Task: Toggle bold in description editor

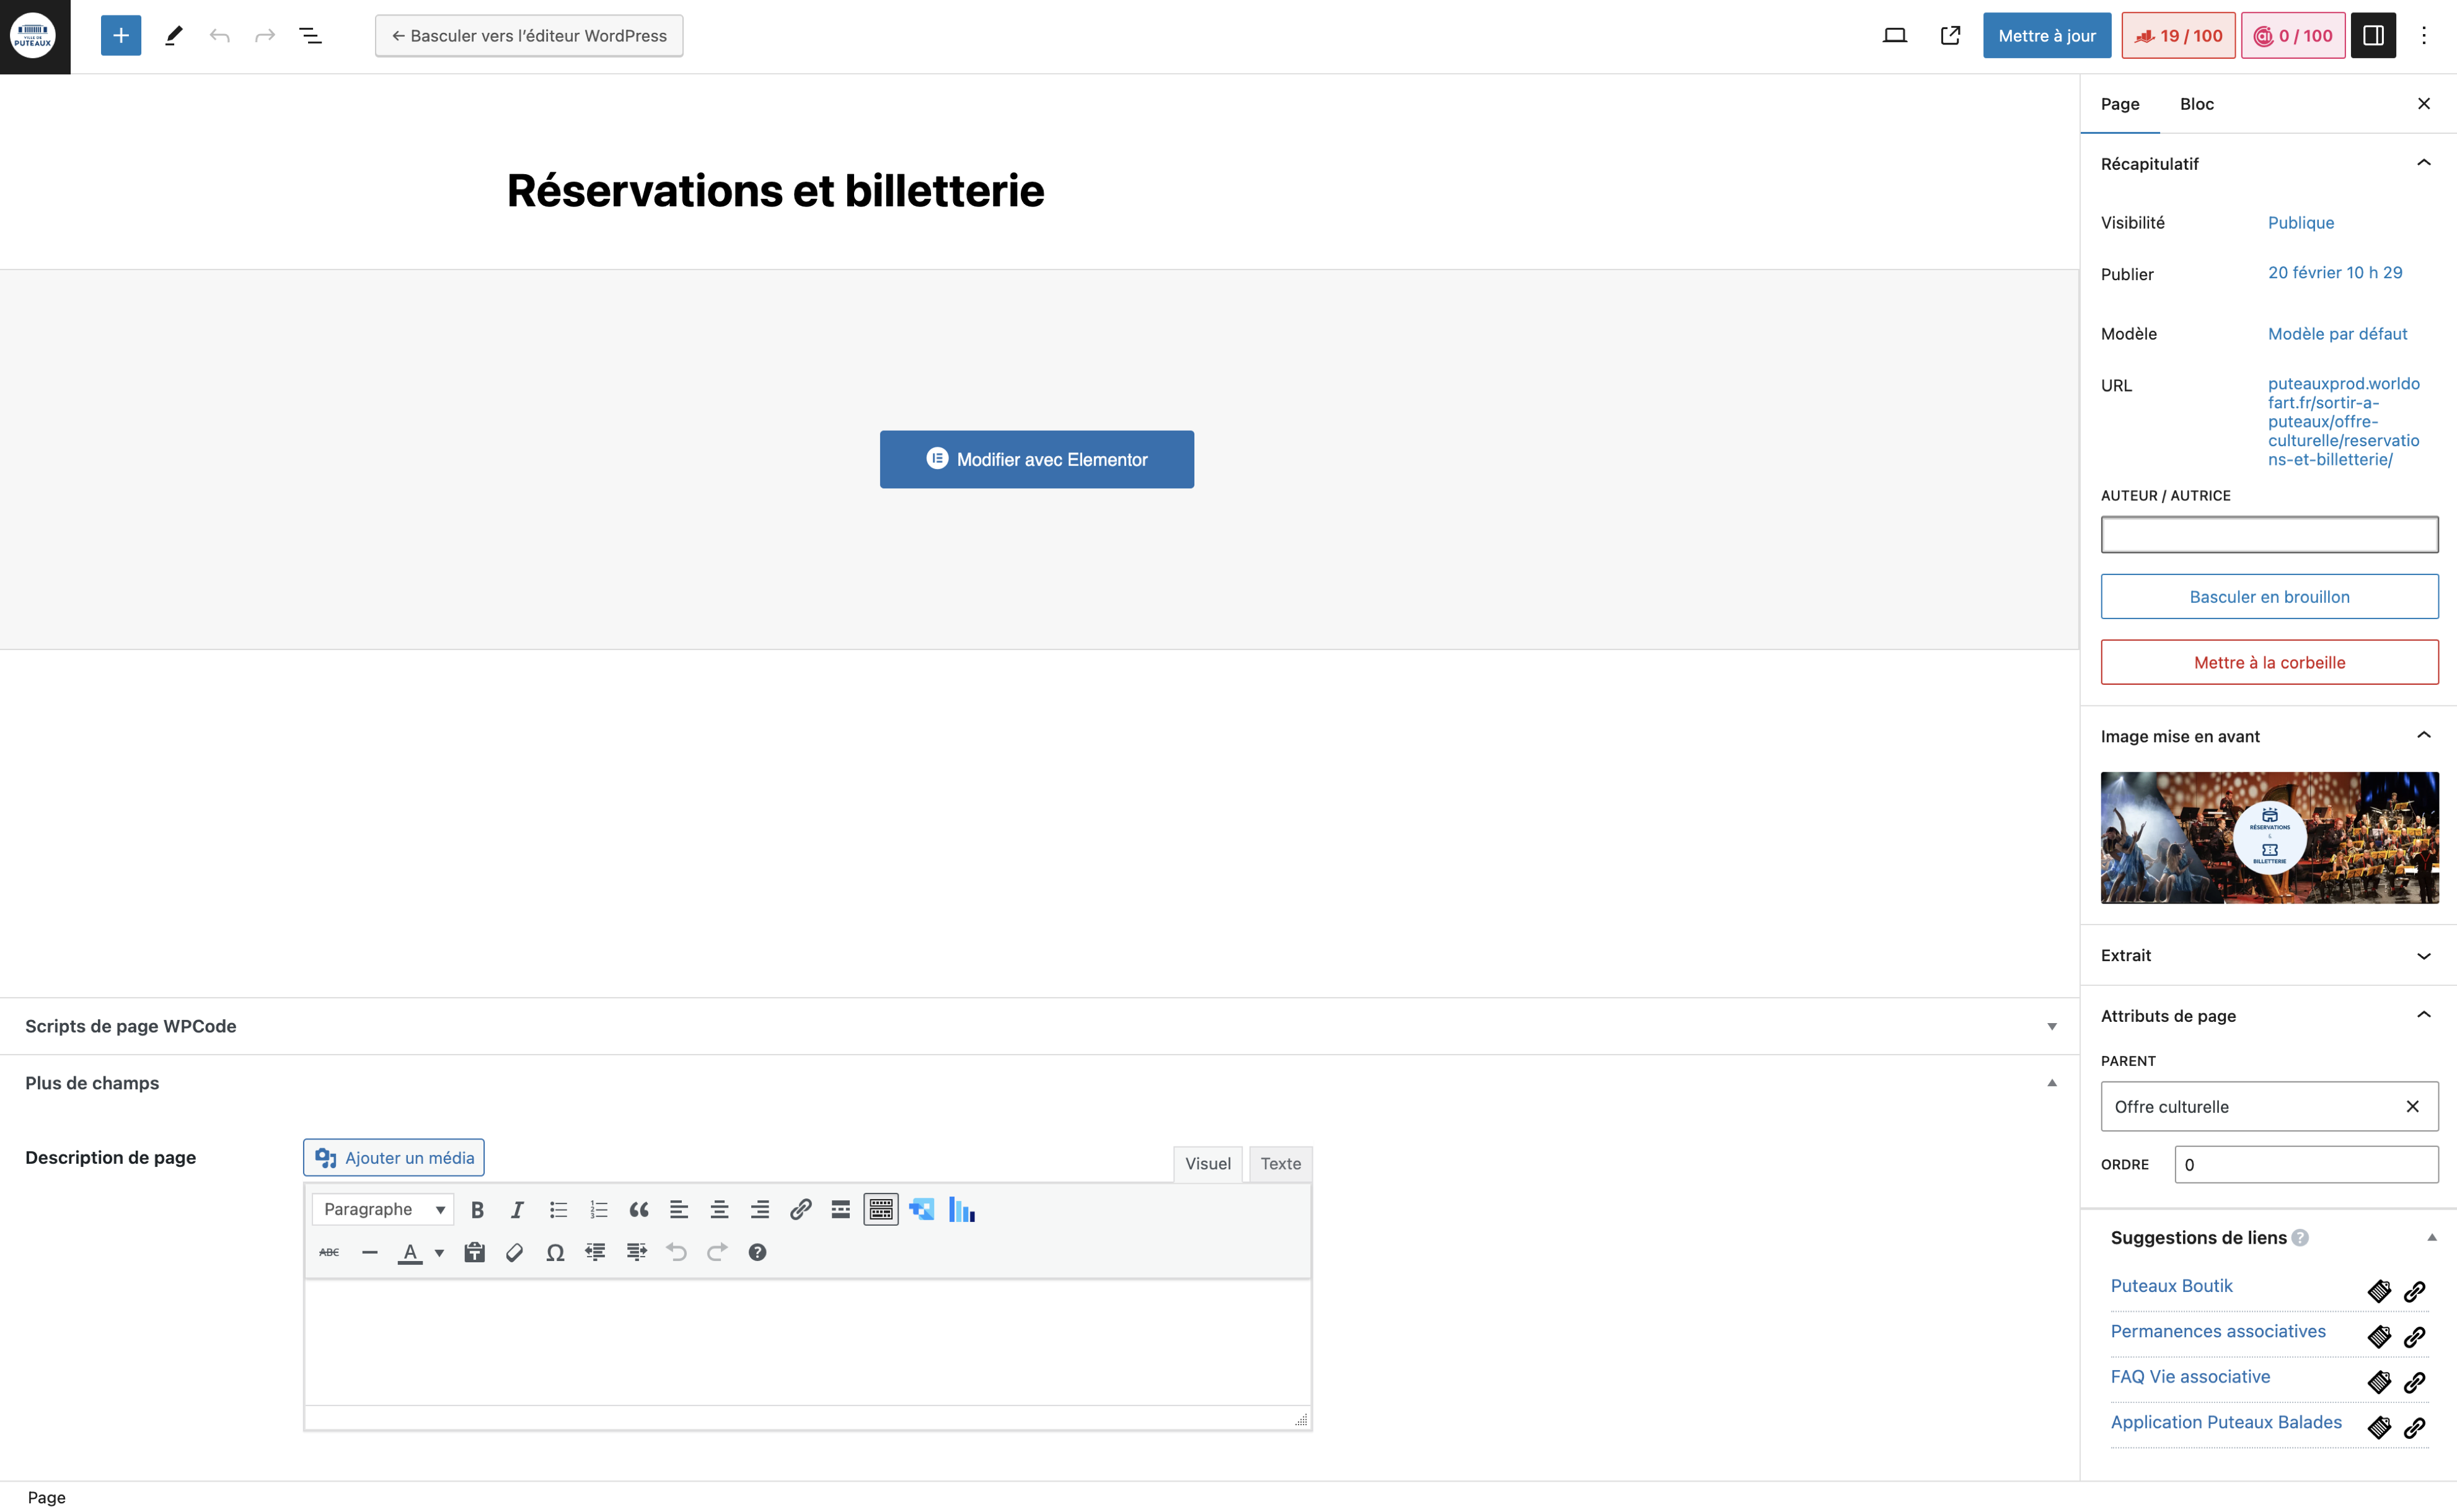Action: click(477, 1210)
